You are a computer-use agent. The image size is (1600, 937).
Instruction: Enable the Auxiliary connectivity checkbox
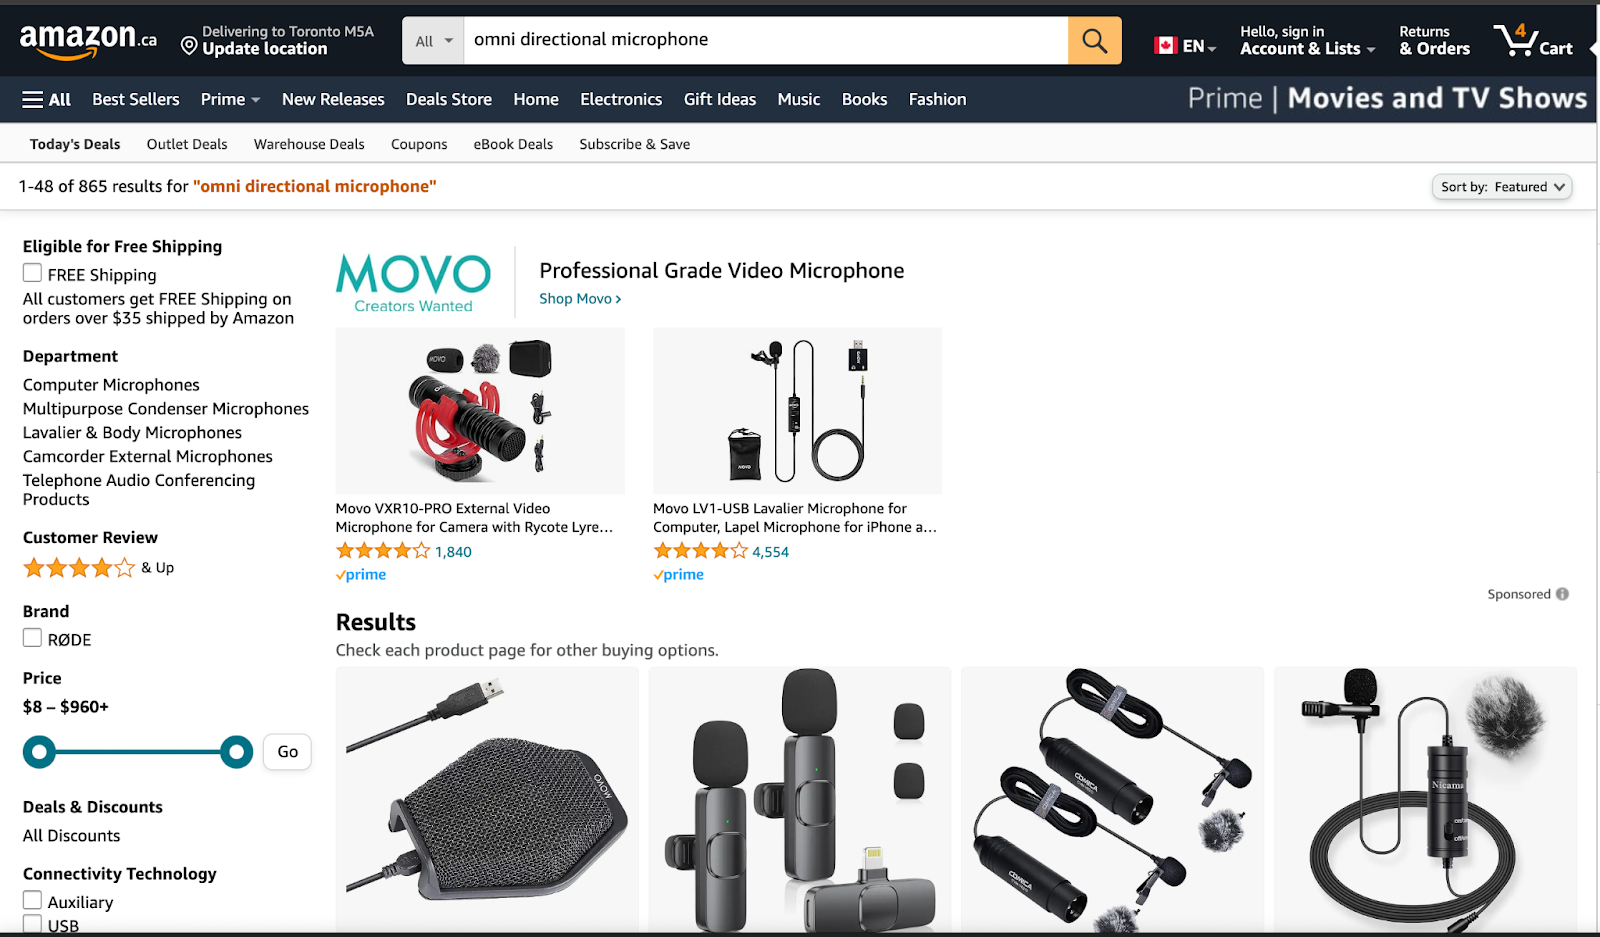click(32, 900)
